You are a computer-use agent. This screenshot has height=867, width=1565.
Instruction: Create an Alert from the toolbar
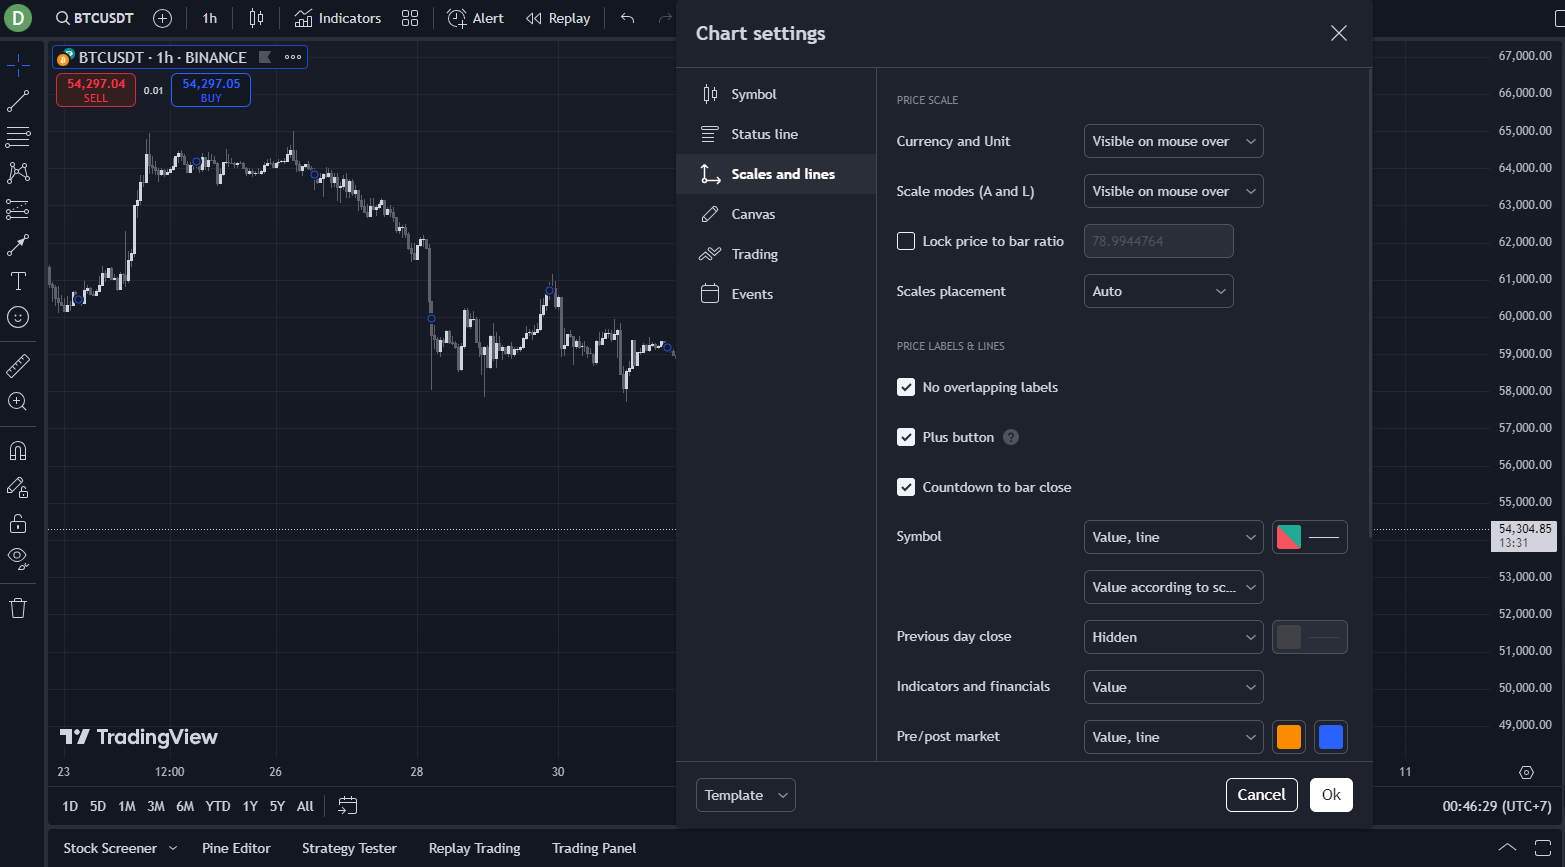click(475, 18)
